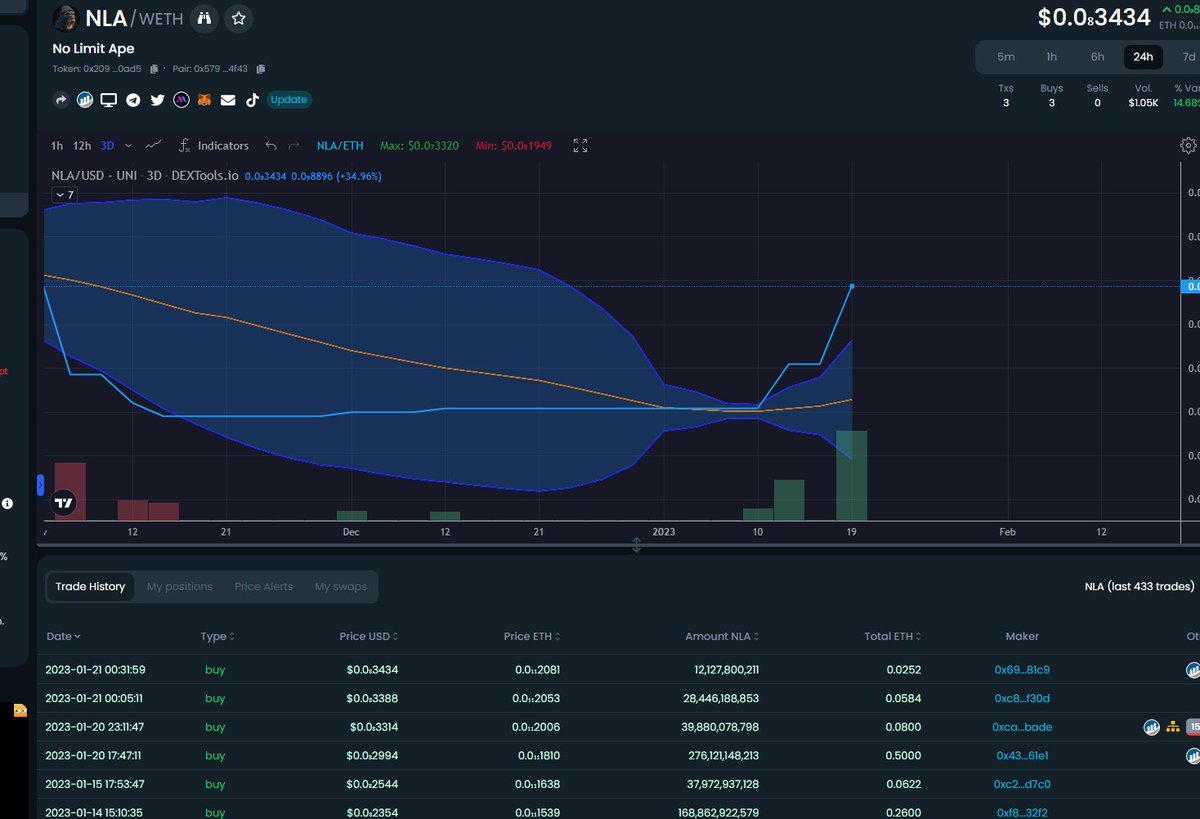
Task: Sort trades by the Total ETH column
Action: 893,636
